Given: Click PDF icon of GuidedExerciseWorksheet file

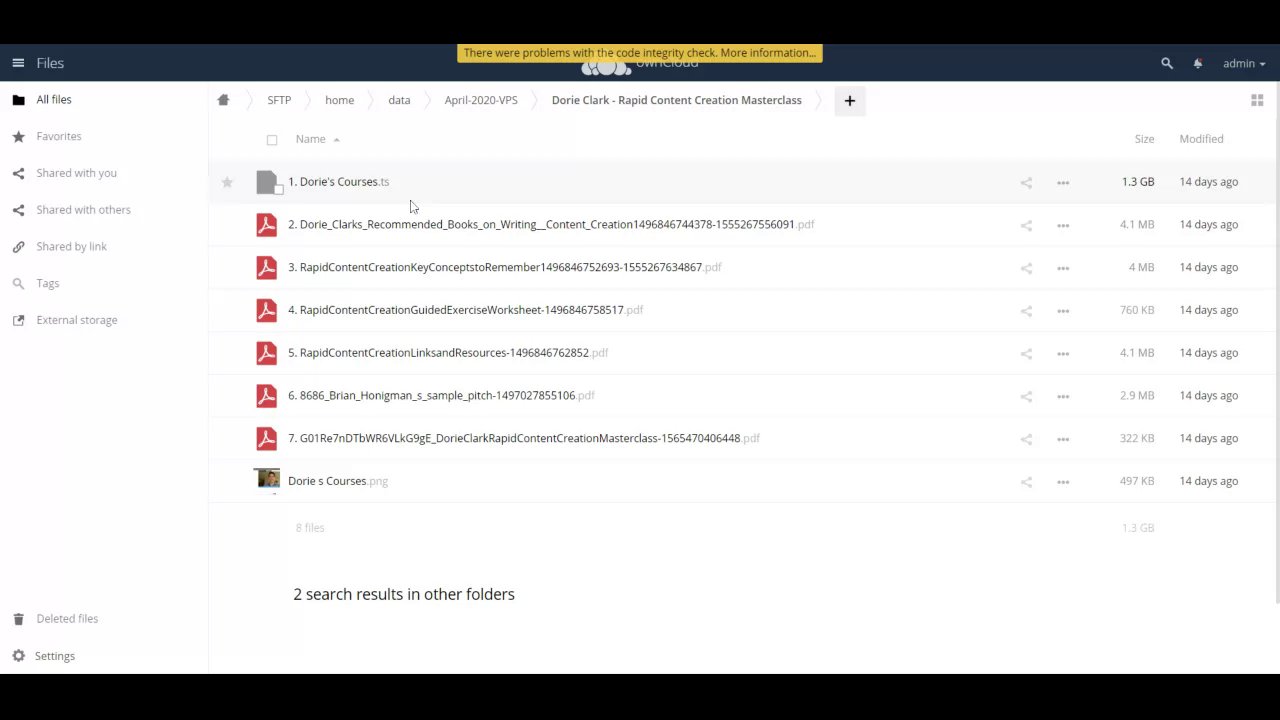Looking at the screenshot, I should point(266,310).
